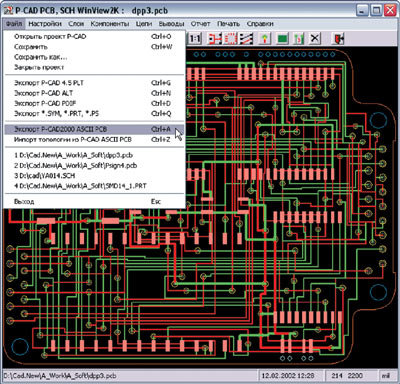Click the red exit door icon
The height and width of the screenshot is (384, 400).
(x=338, y=39)
